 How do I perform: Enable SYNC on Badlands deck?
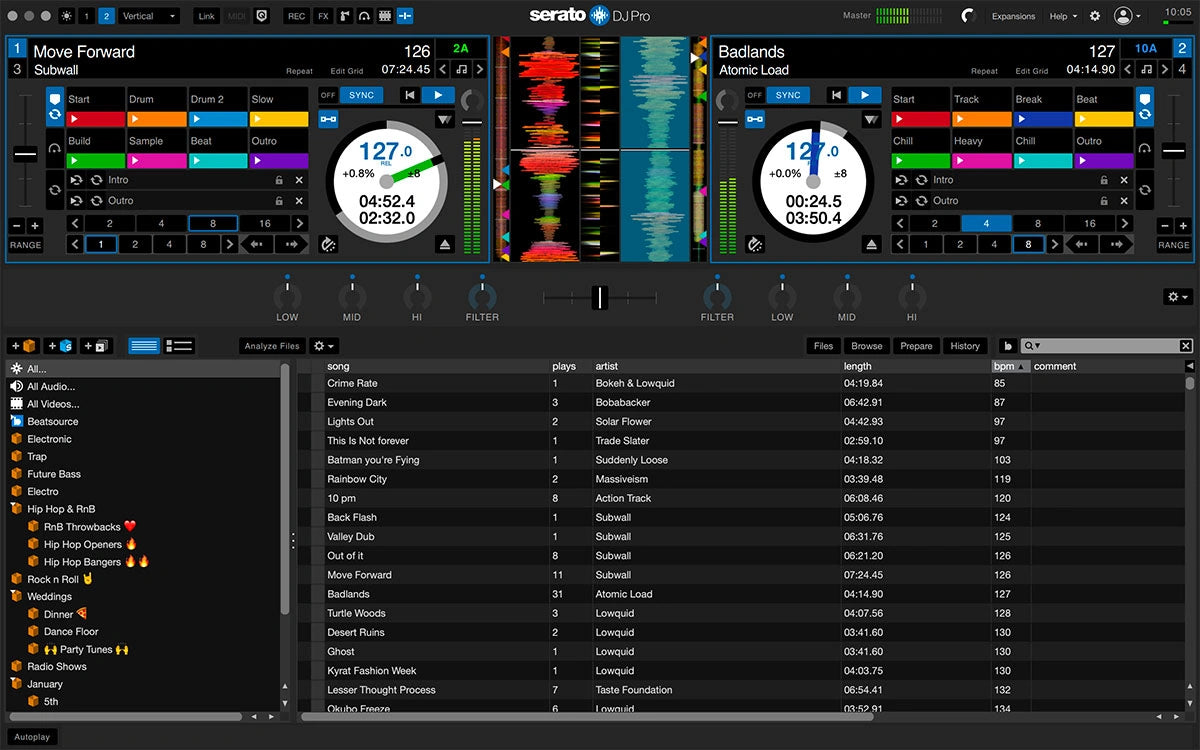tap(788, 95)
